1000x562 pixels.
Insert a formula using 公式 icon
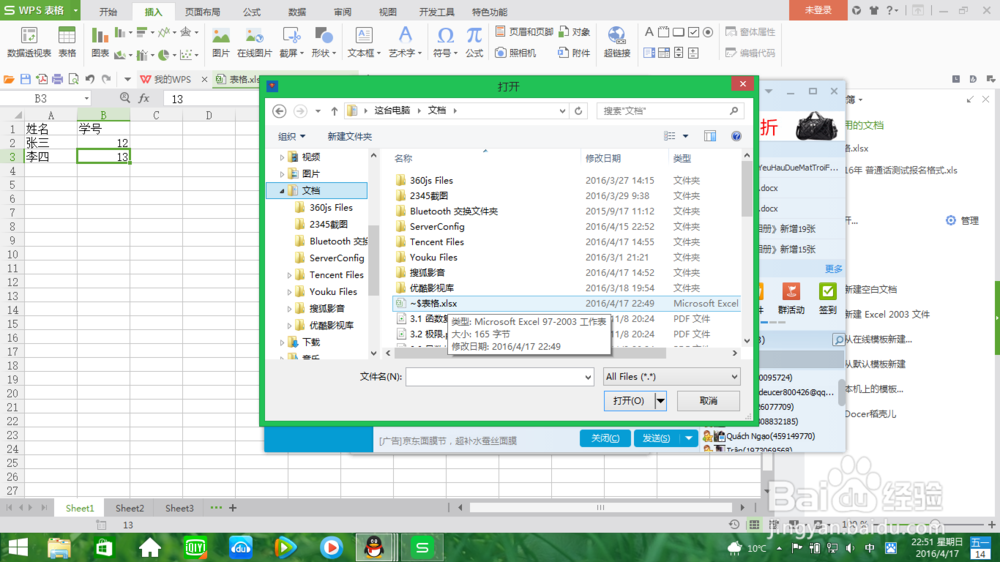pyautogui.click(x=474, y=42)
